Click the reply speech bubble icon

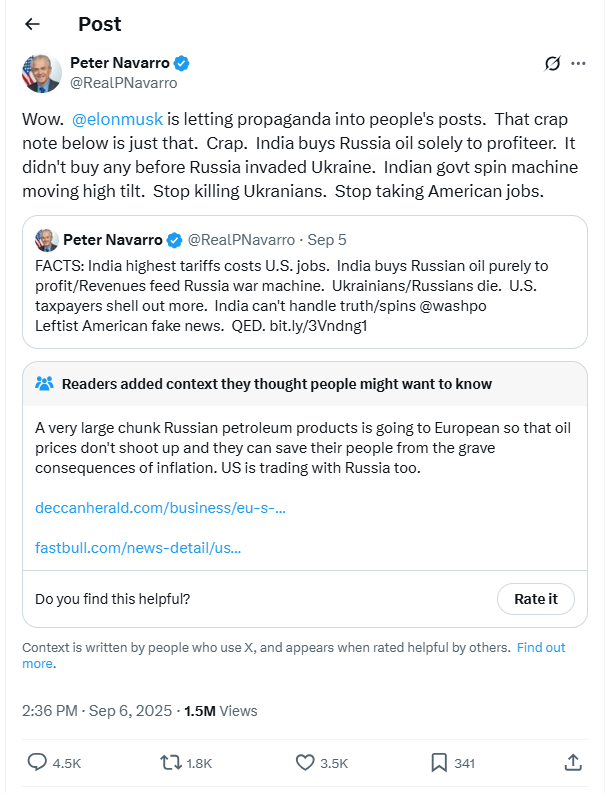pyautogui.click(x=37, y=762)
